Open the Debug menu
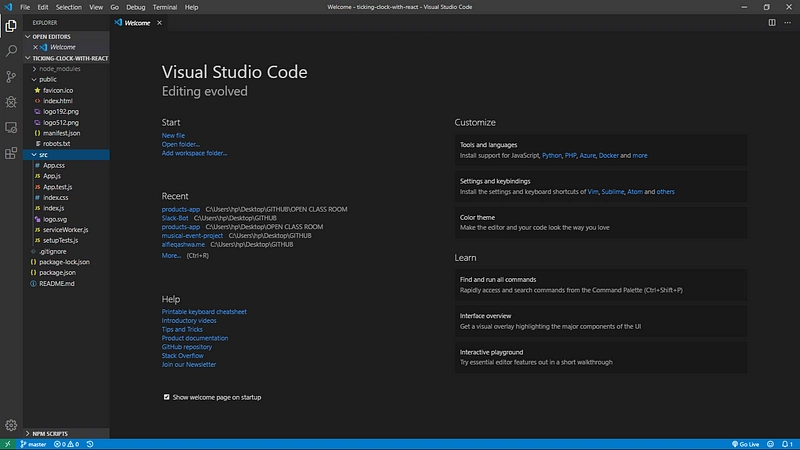 (136, 7)
